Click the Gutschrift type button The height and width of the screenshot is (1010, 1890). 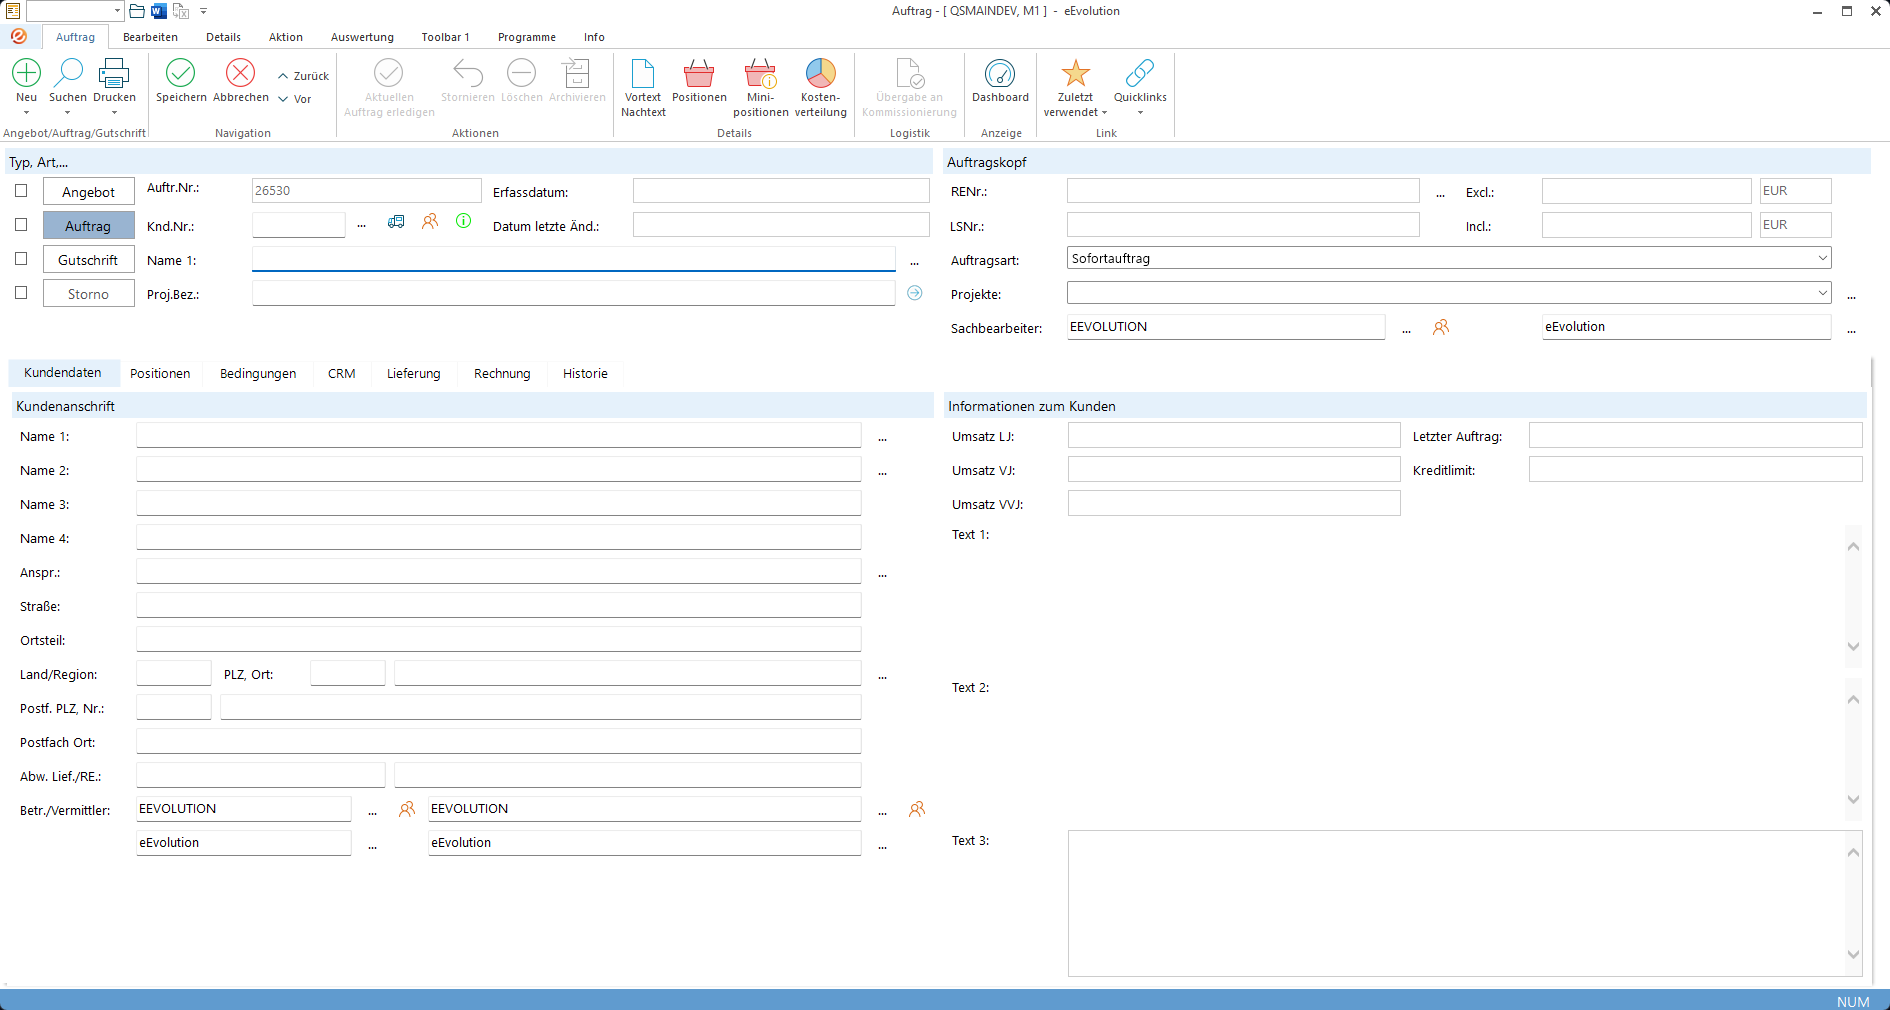(88, 260)
